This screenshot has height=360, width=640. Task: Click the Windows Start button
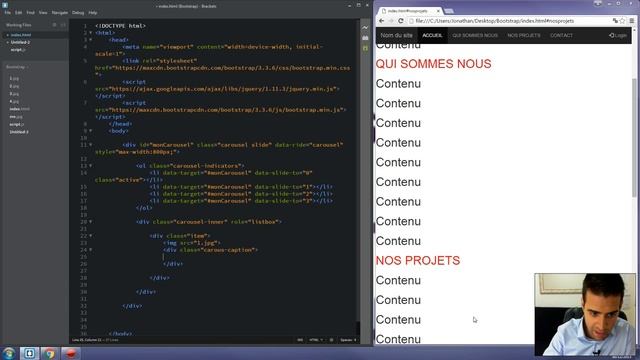point(9,353)
